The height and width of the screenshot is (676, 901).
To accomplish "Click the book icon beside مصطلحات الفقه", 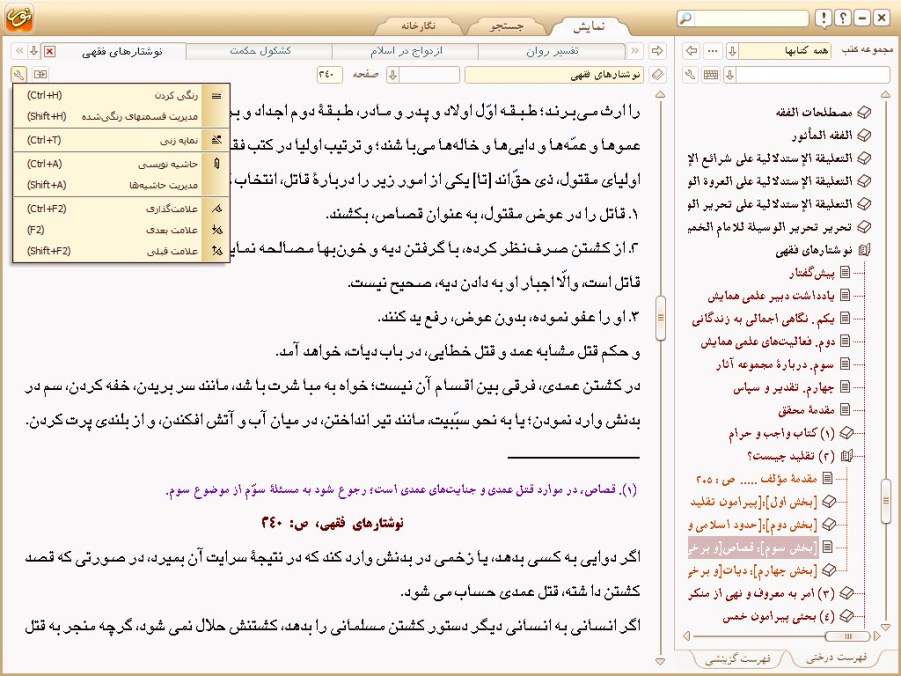I will pos(864,112).
